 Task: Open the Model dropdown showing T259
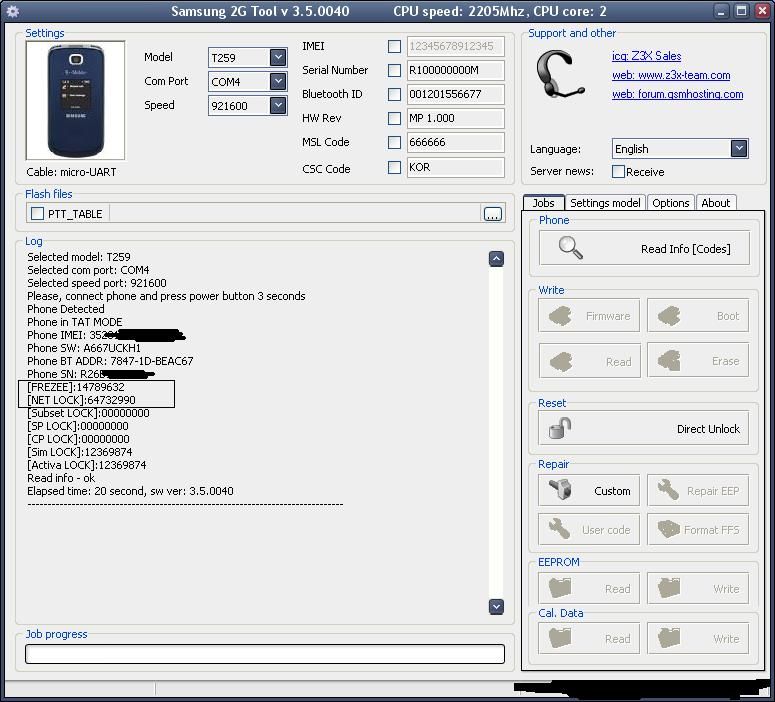pos(278,58)
